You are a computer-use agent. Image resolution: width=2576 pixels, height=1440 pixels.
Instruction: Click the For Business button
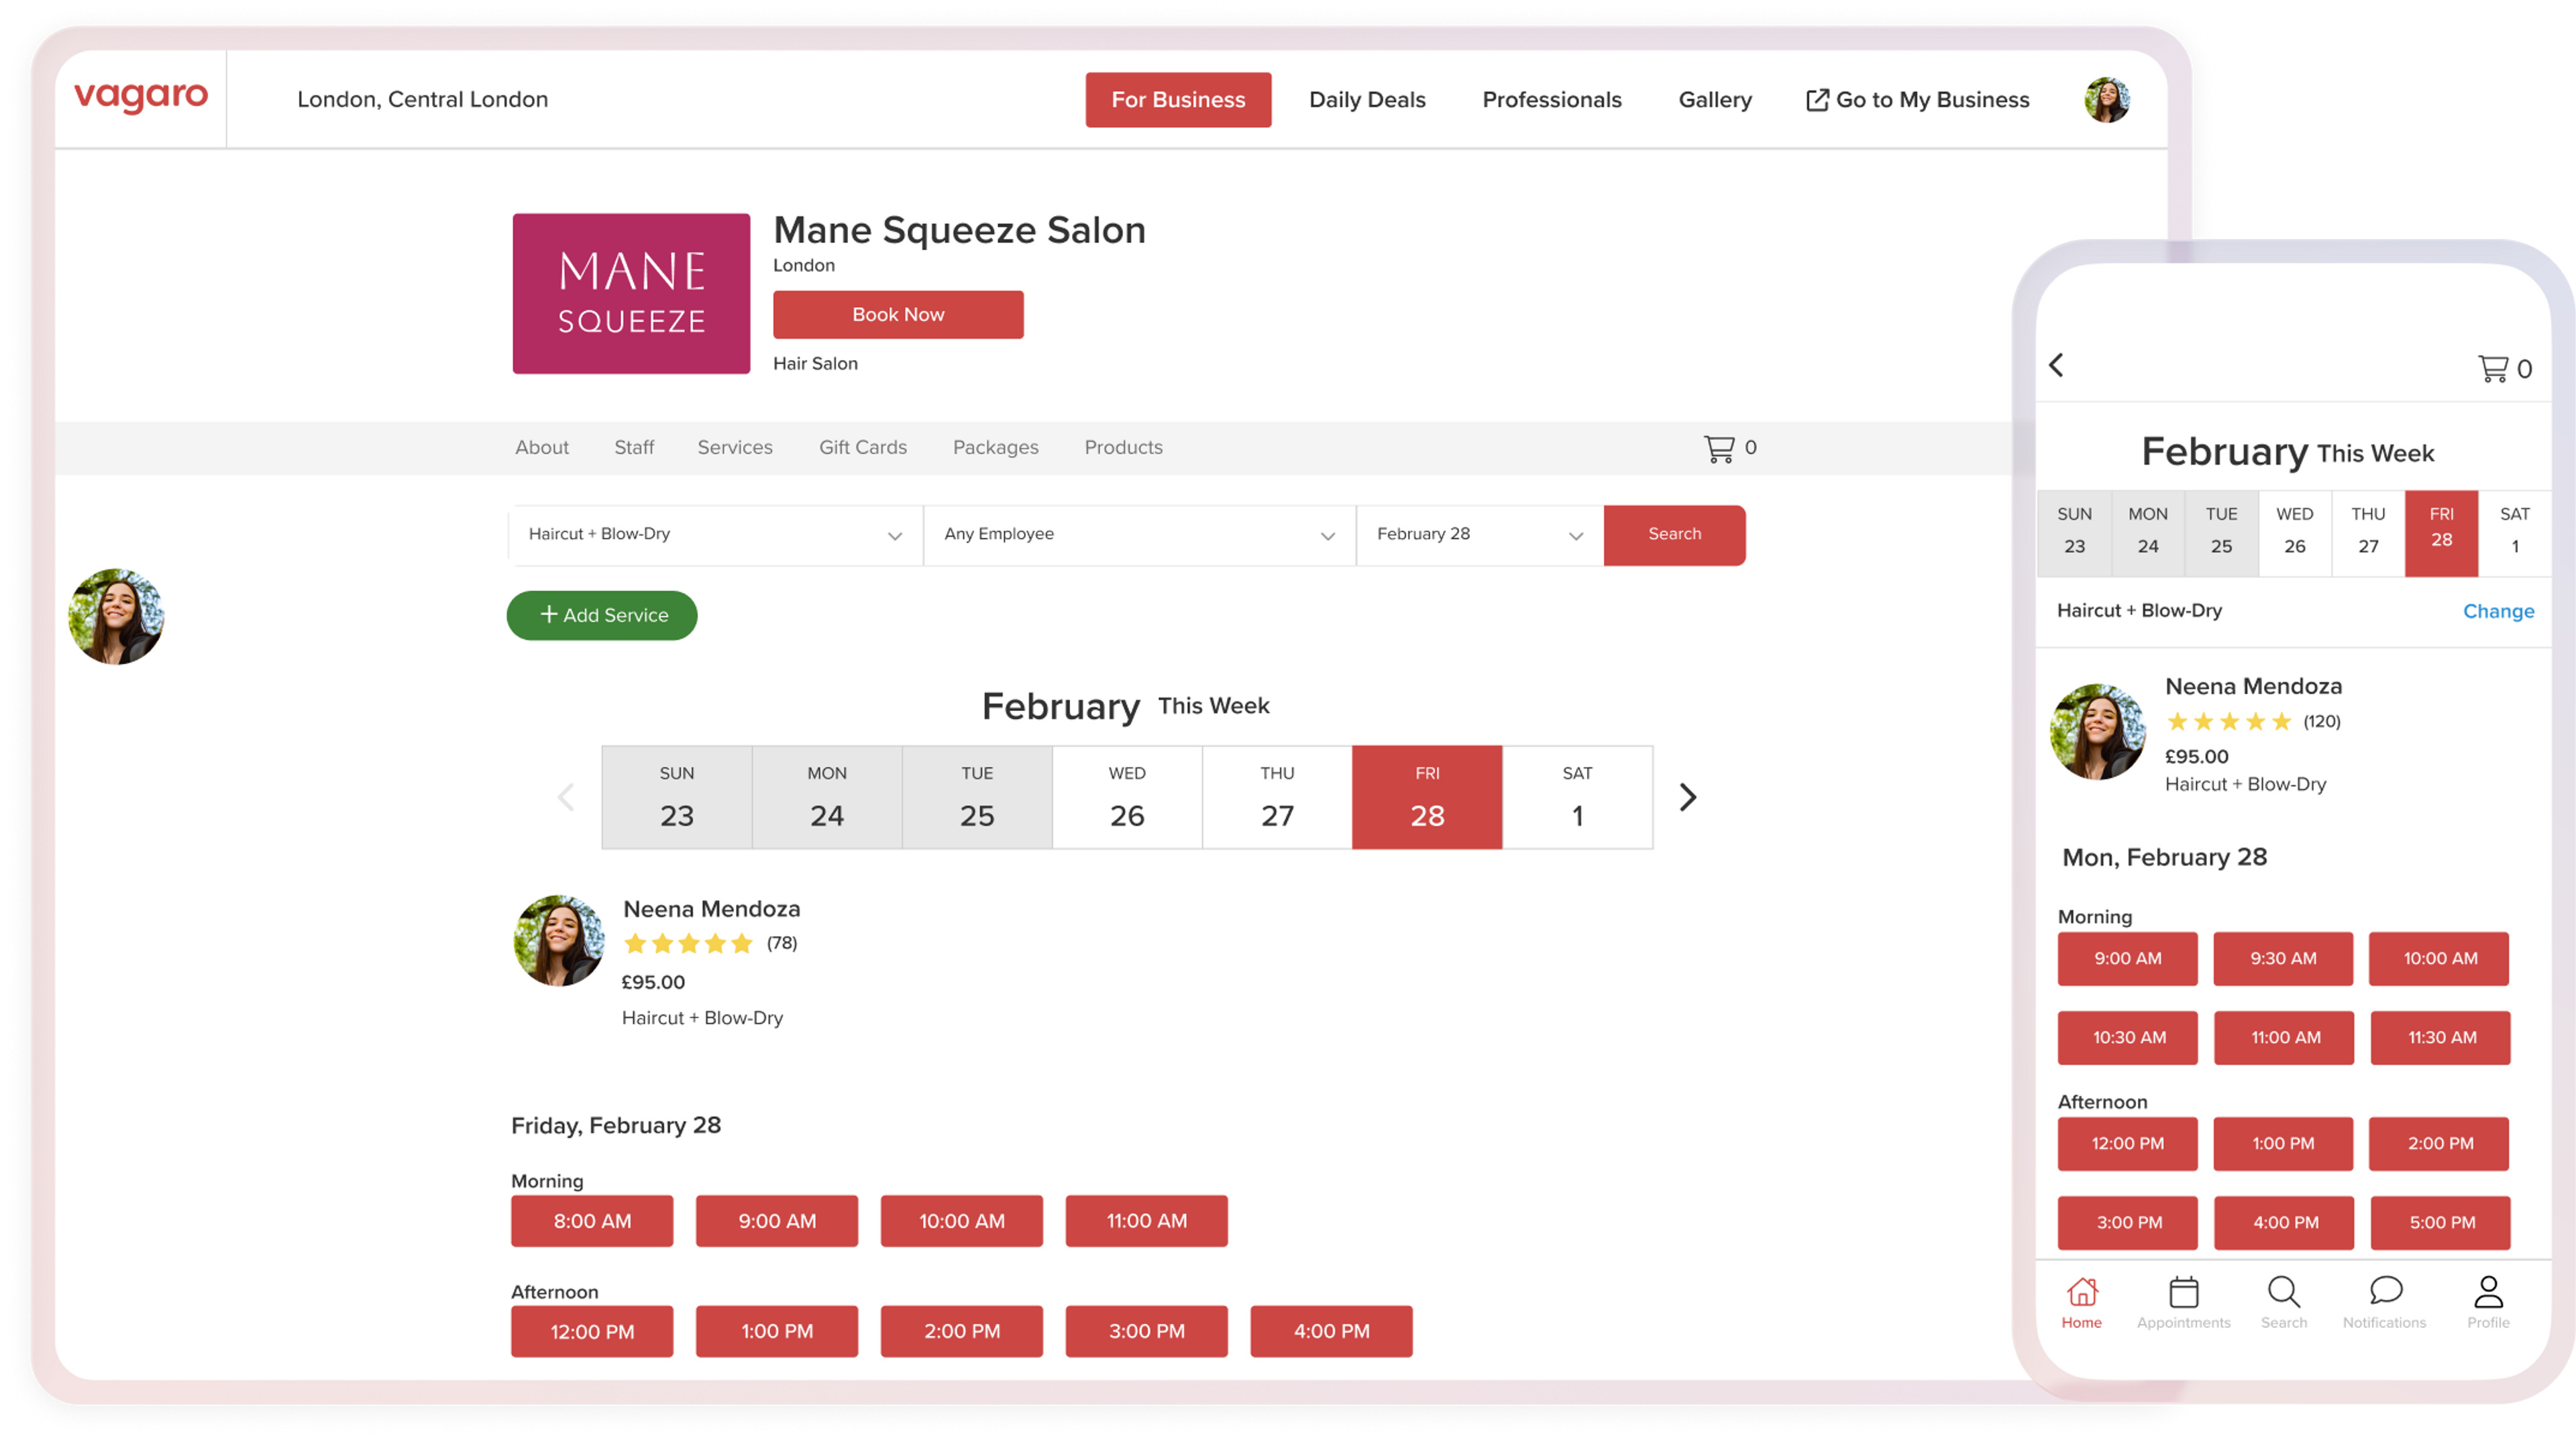click(x=1178, y=100)
